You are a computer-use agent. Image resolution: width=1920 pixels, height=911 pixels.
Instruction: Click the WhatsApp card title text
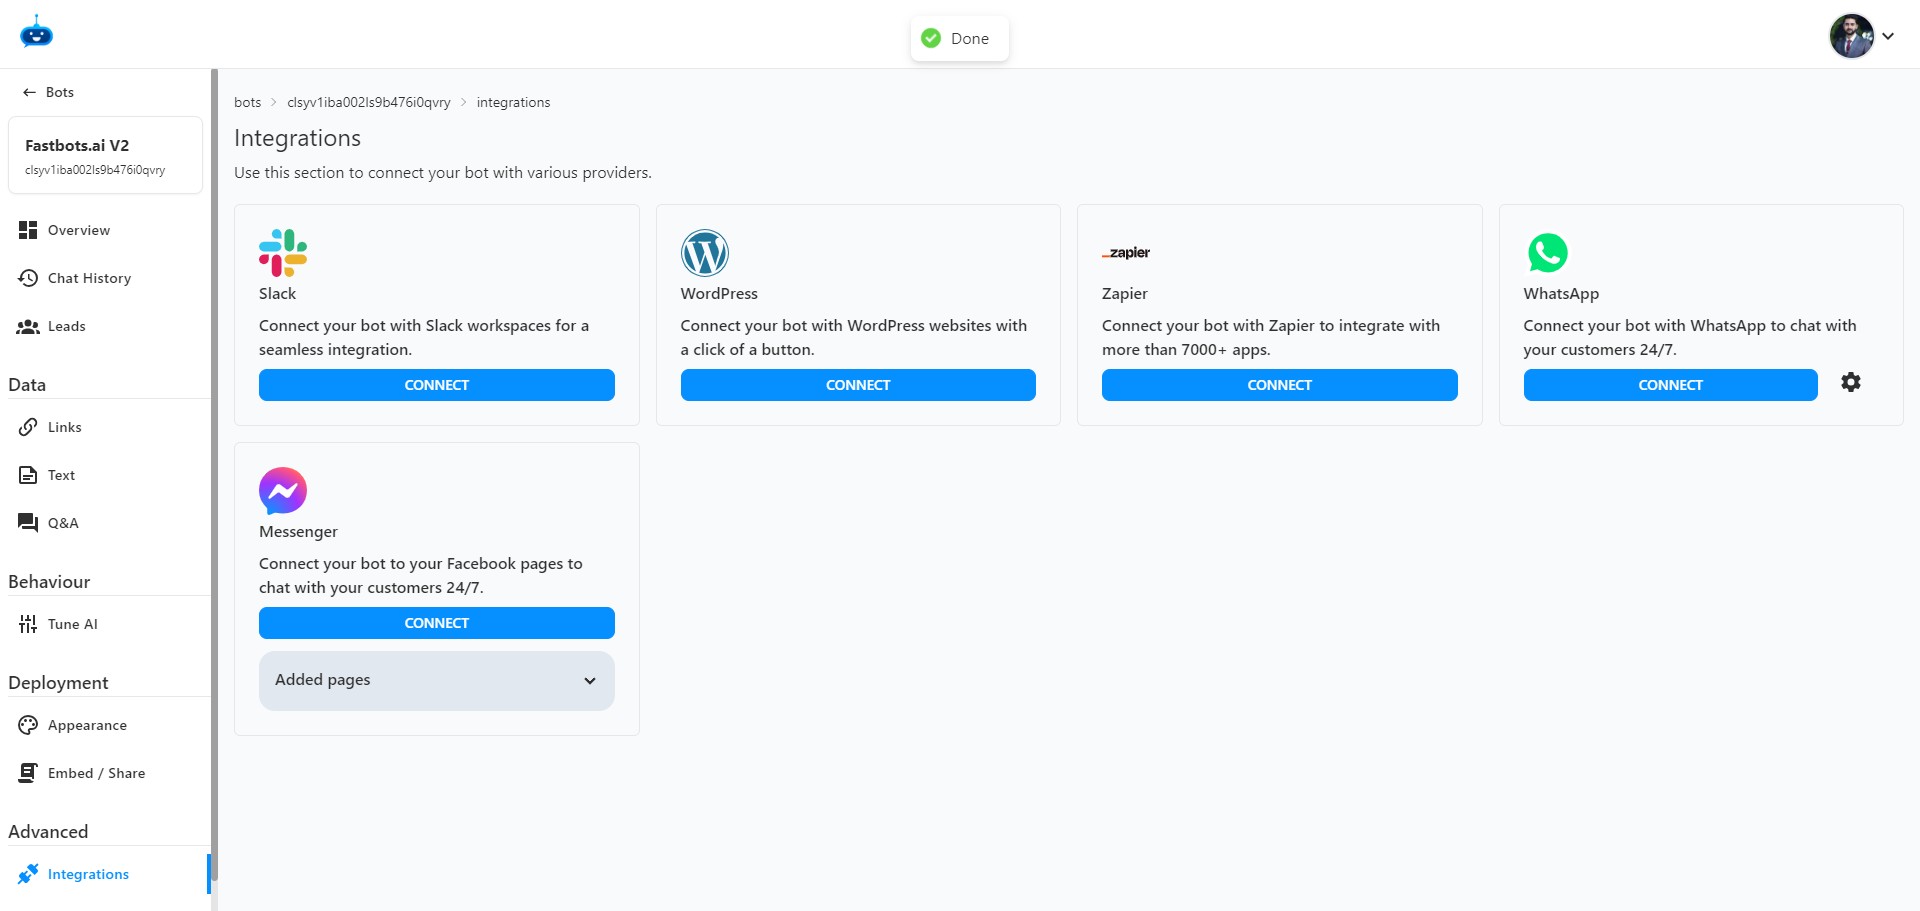pyautogui.click(x=1561, y=293)
